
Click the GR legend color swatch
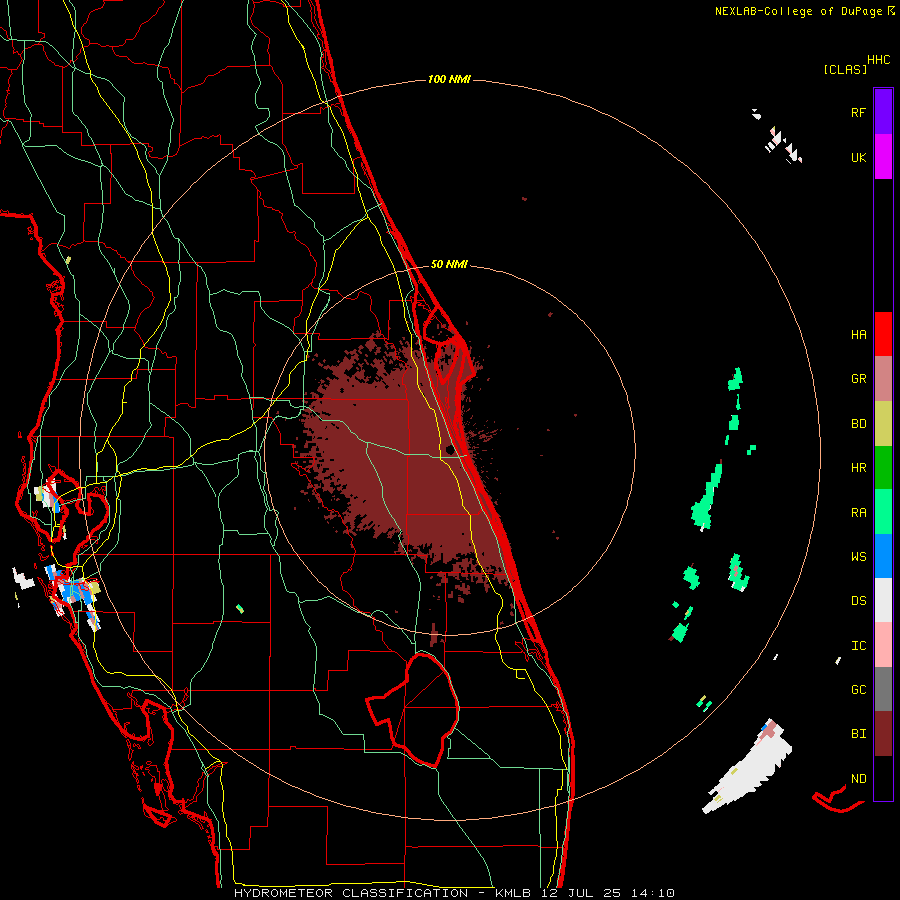coord(883,379)
